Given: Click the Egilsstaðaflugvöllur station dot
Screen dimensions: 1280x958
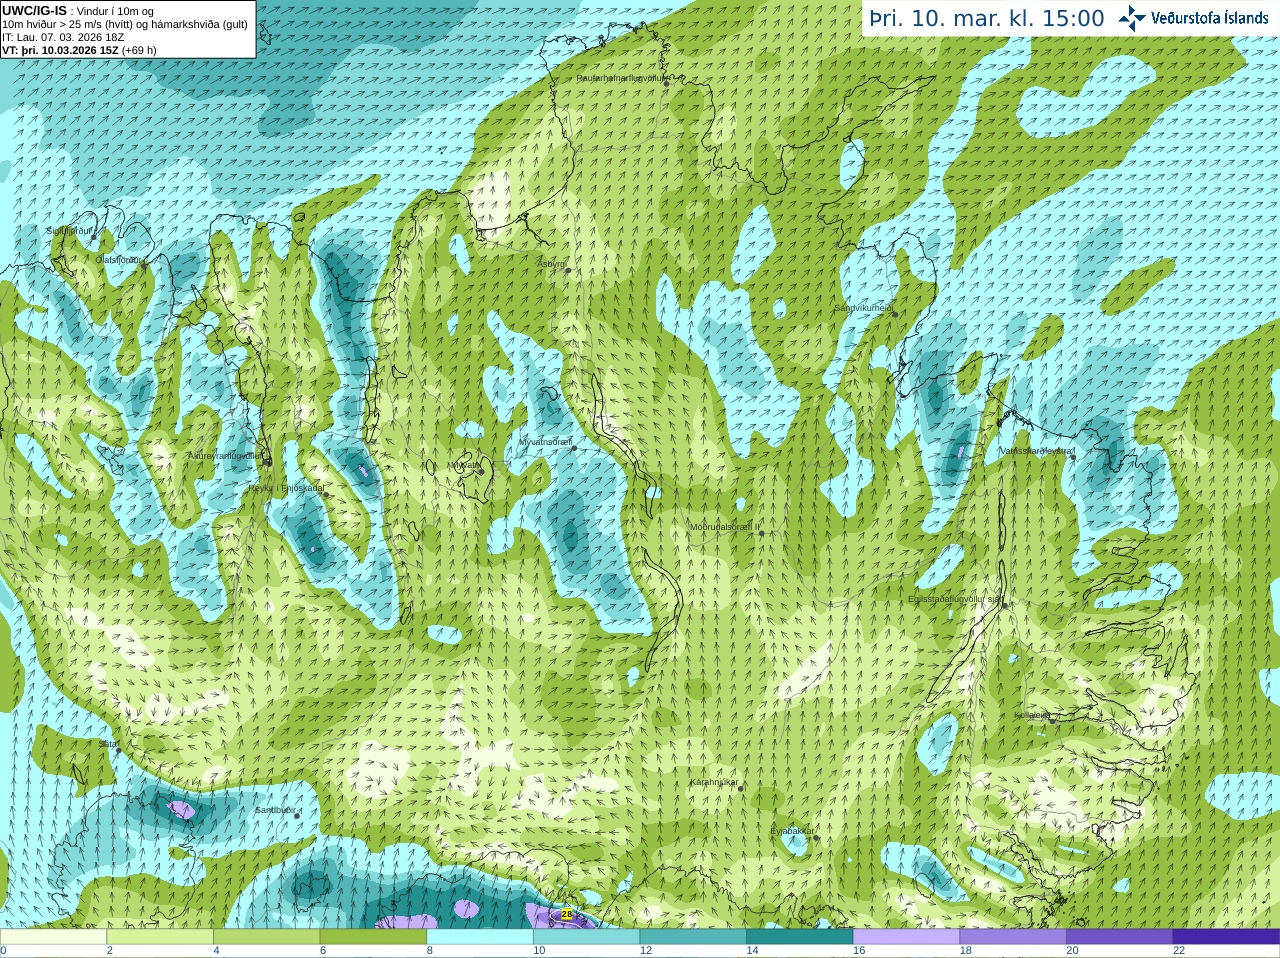Looking at the screenshot, I should tap(1005, 604).
